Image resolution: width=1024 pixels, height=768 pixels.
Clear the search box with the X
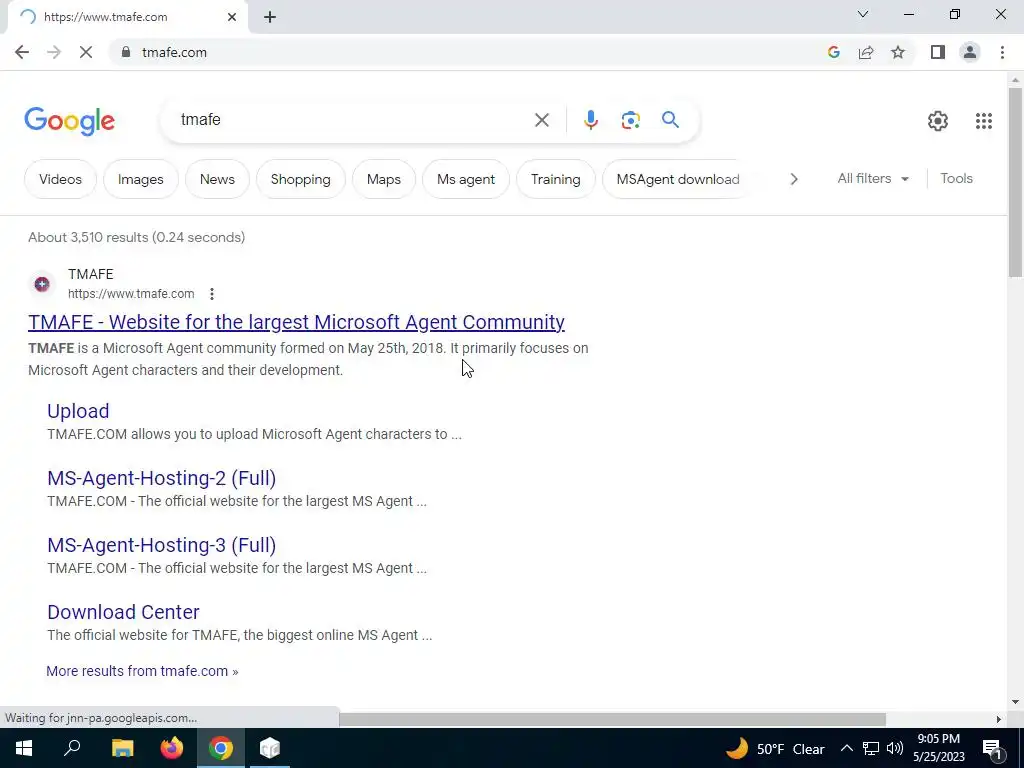(x=541, y=120)
